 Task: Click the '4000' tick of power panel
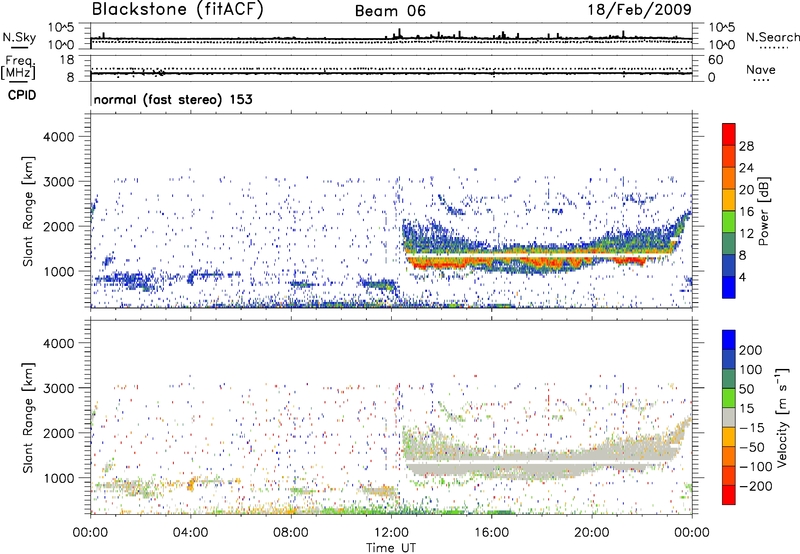click(58, 137)
